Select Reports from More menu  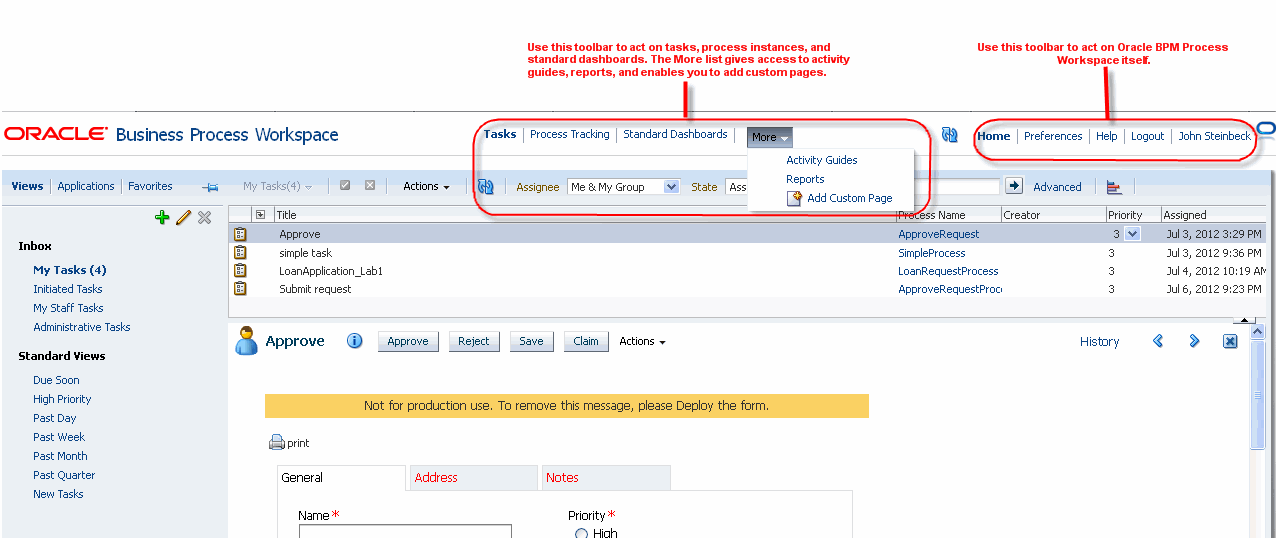(805, 179)
